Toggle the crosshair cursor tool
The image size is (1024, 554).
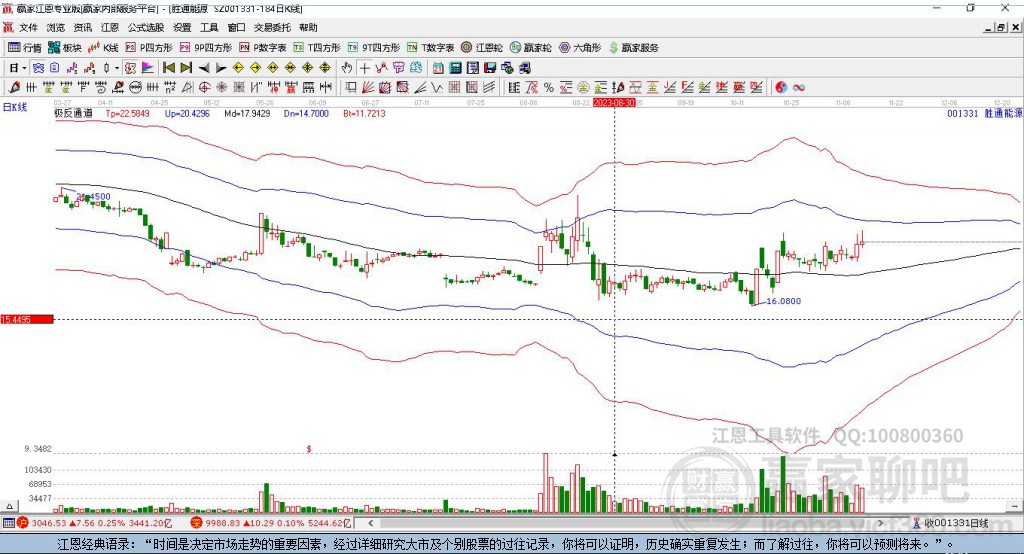pyautogui.click(x=364, y=68)
